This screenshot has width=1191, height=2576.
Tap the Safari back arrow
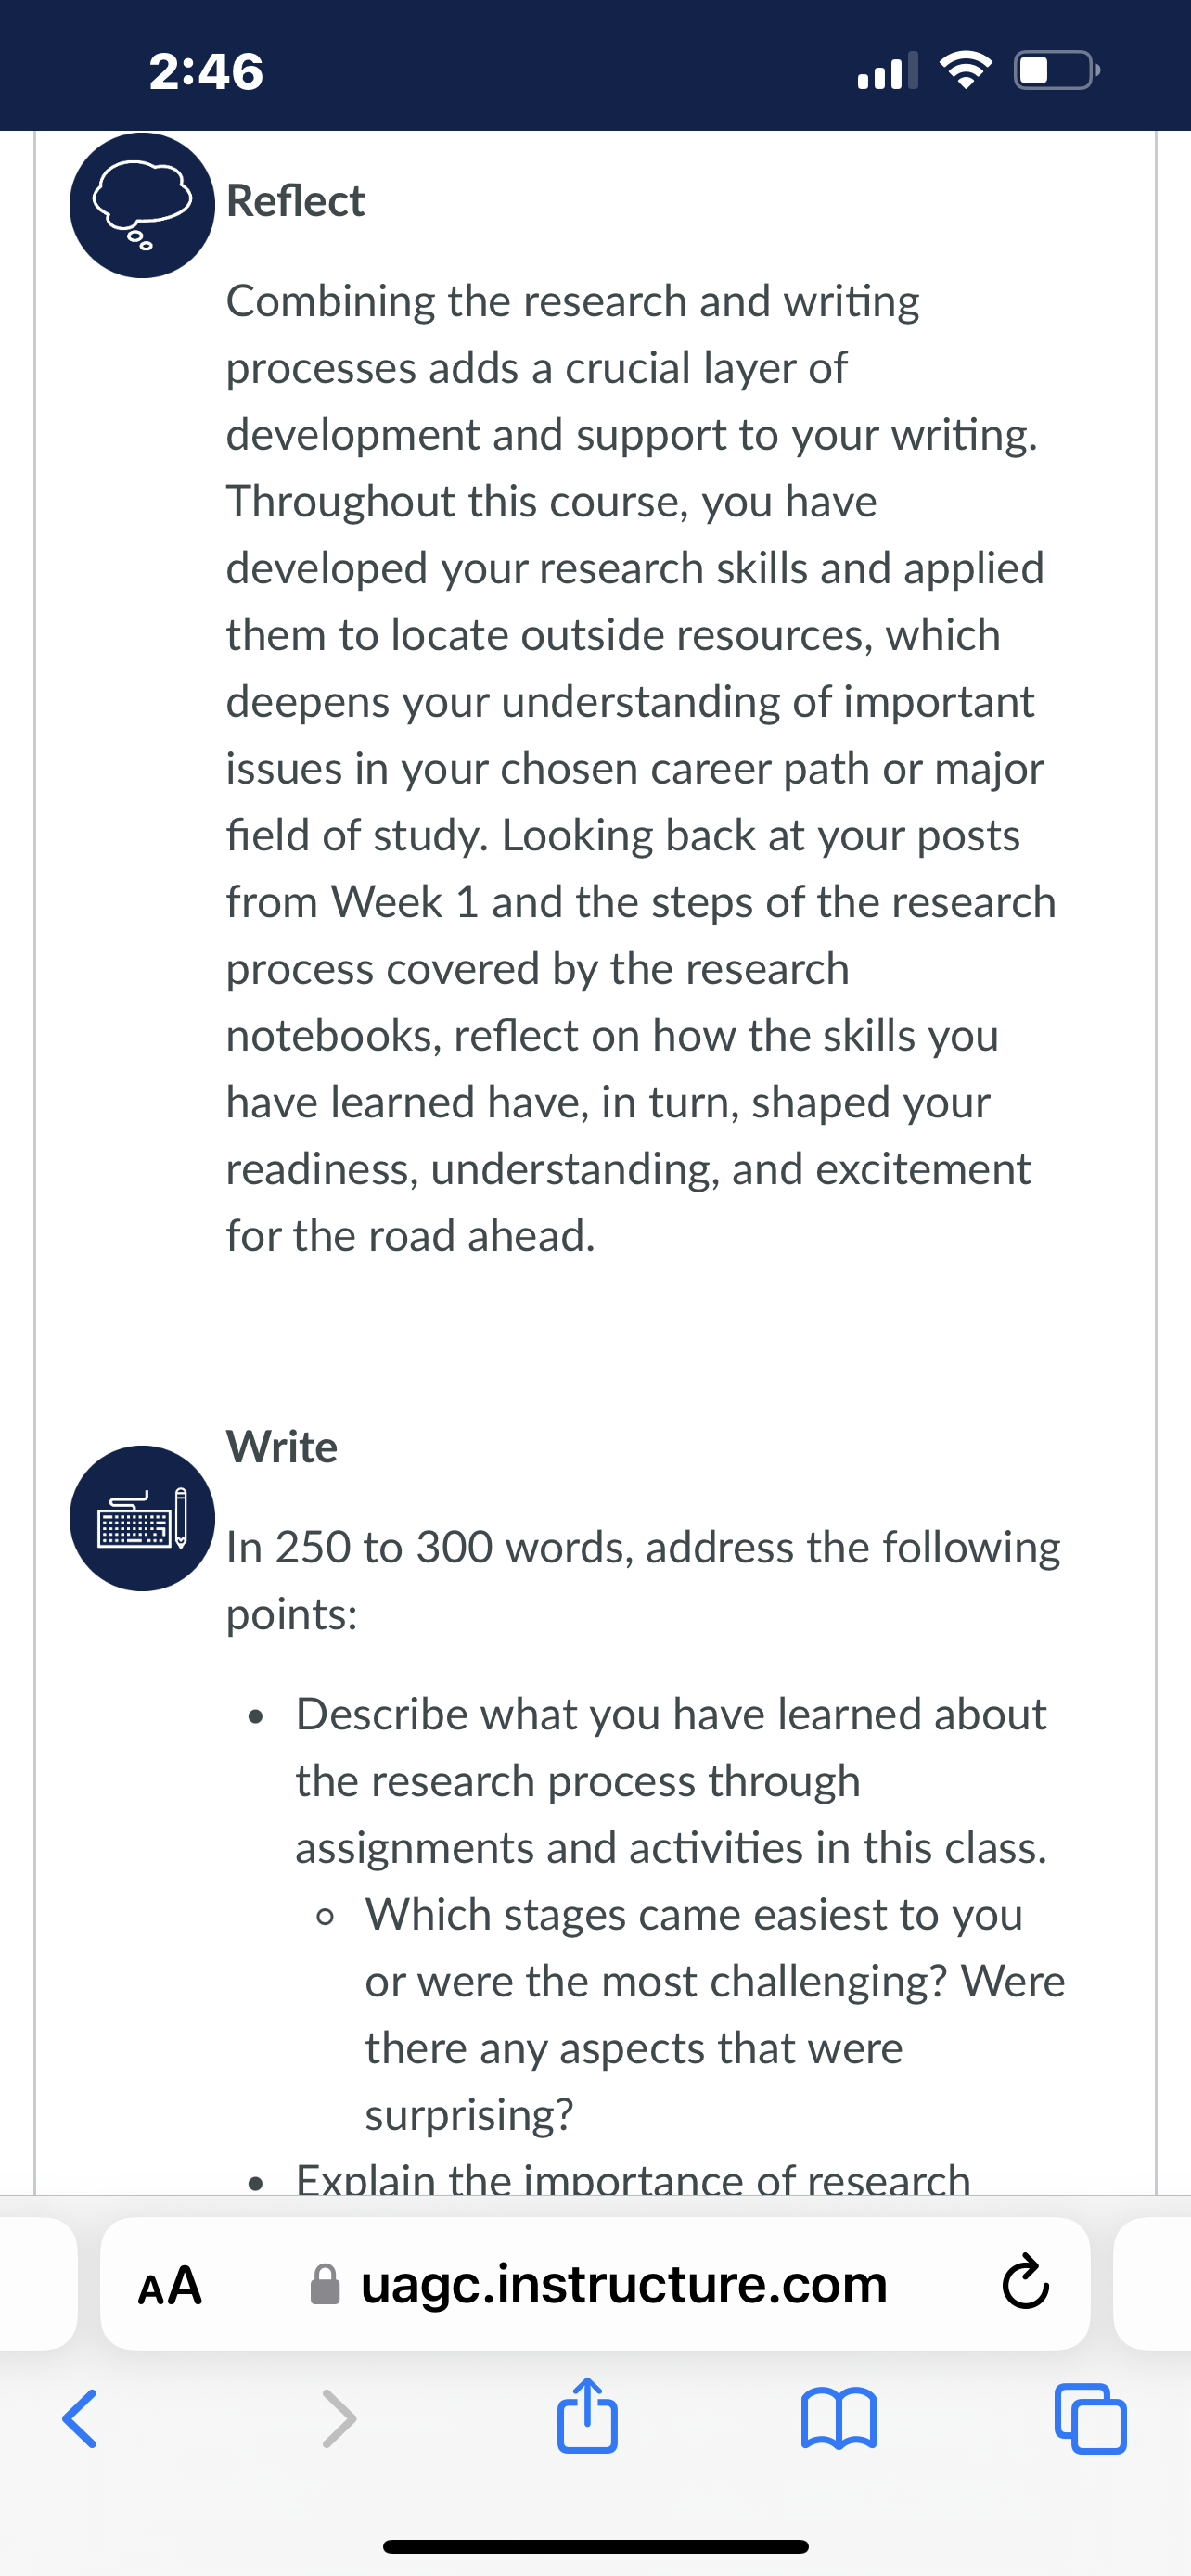(80, 2419)
